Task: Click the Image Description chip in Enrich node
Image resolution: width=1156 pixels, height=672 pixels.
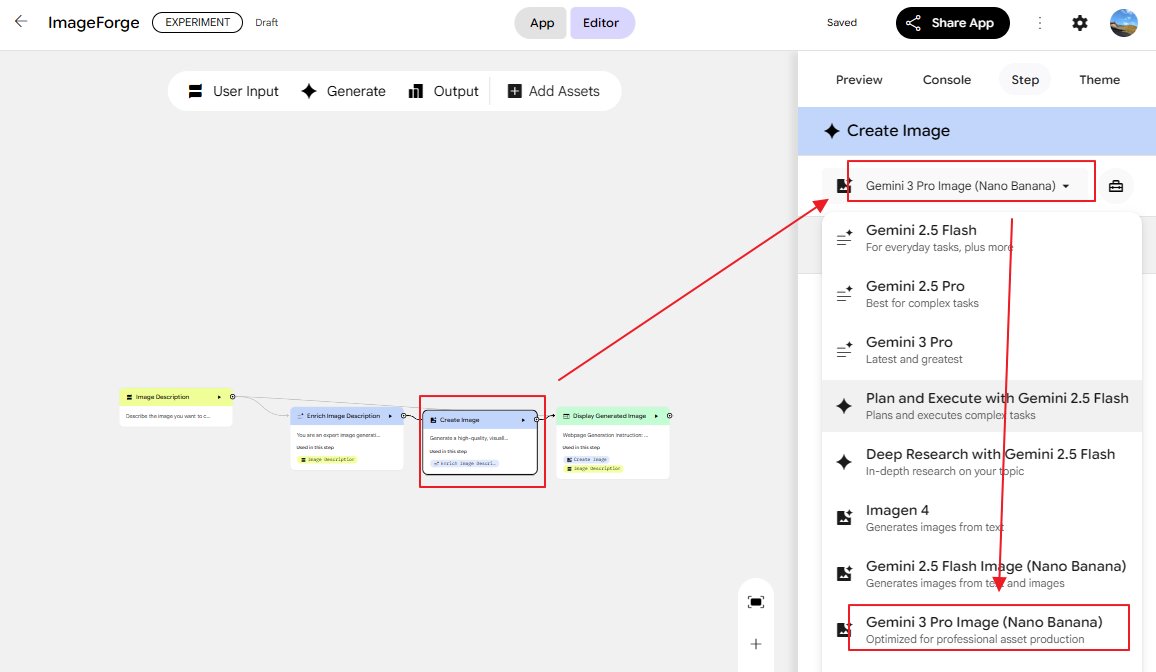Action: click(x=327, y=460)
